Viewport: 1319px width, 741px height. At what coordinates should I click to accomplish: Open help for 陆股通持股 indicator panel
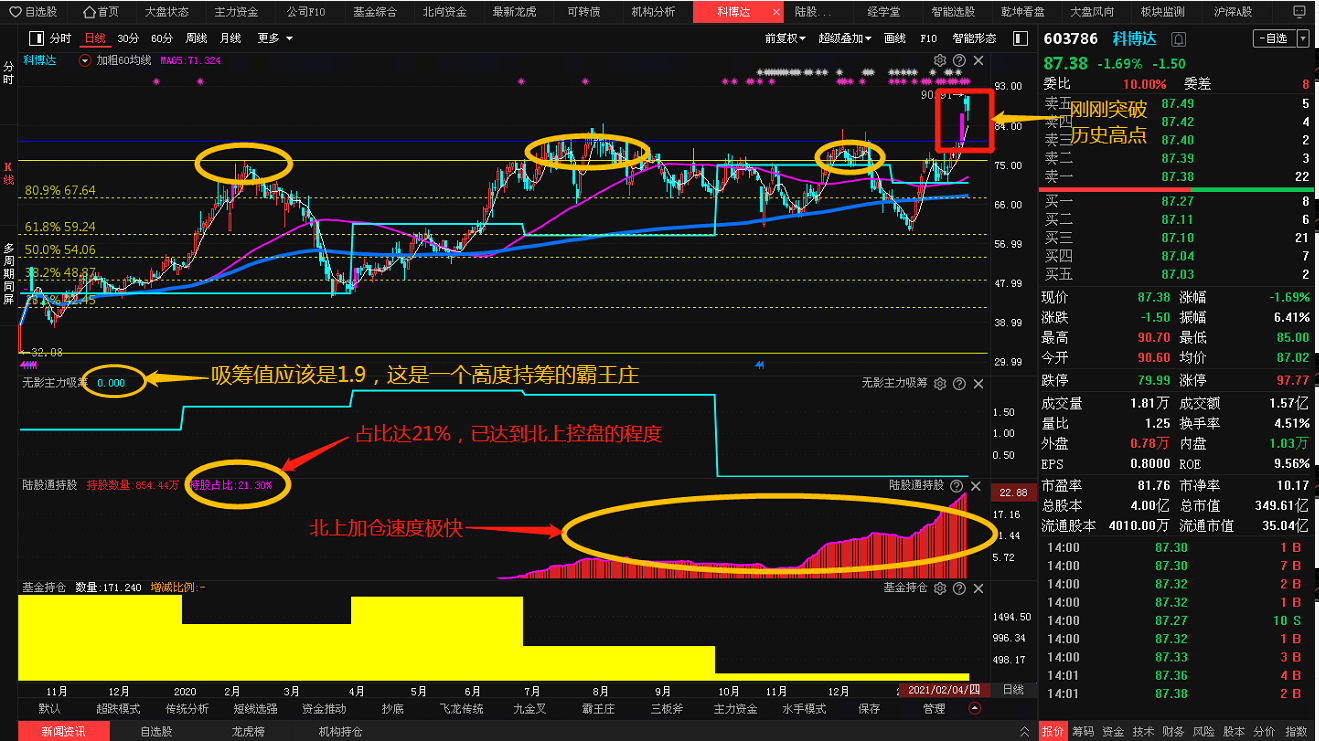(x=958, y=484)
